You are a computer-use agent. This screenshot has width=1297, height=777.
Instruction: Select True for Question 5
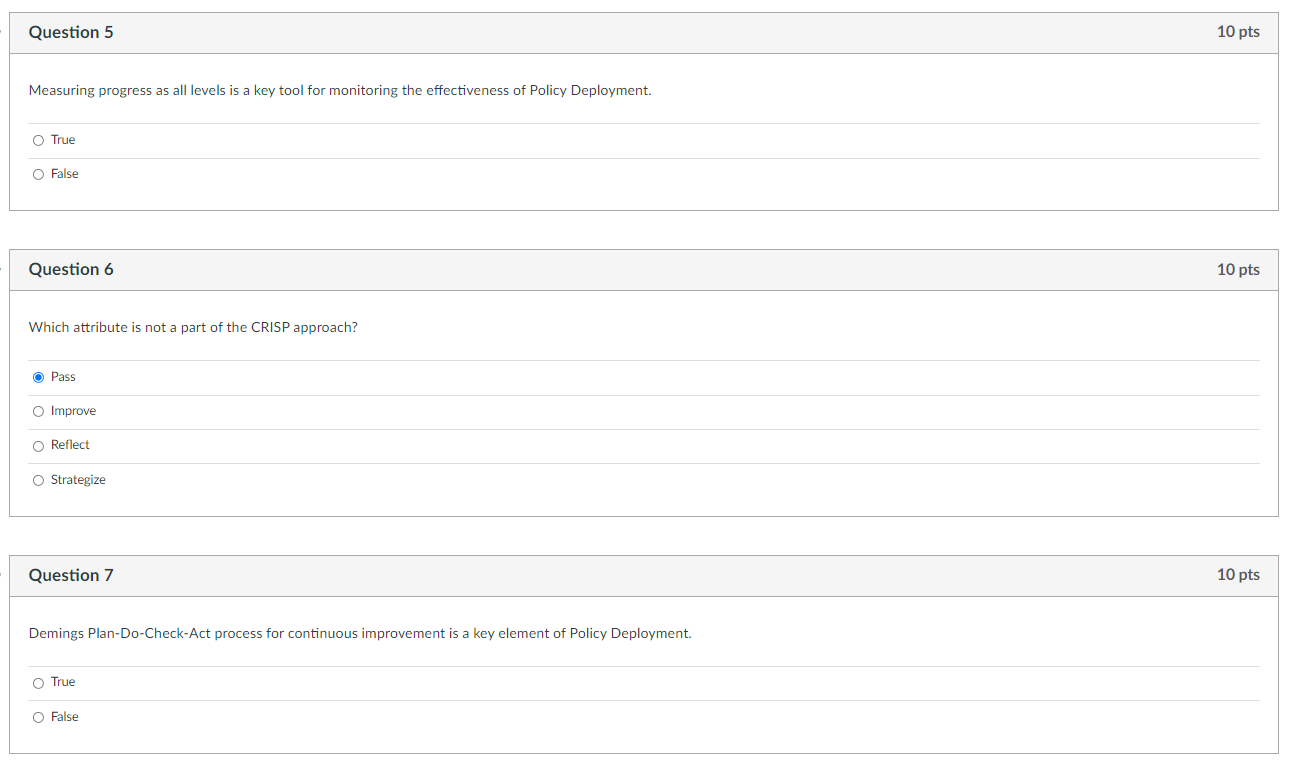click(38, 140)
